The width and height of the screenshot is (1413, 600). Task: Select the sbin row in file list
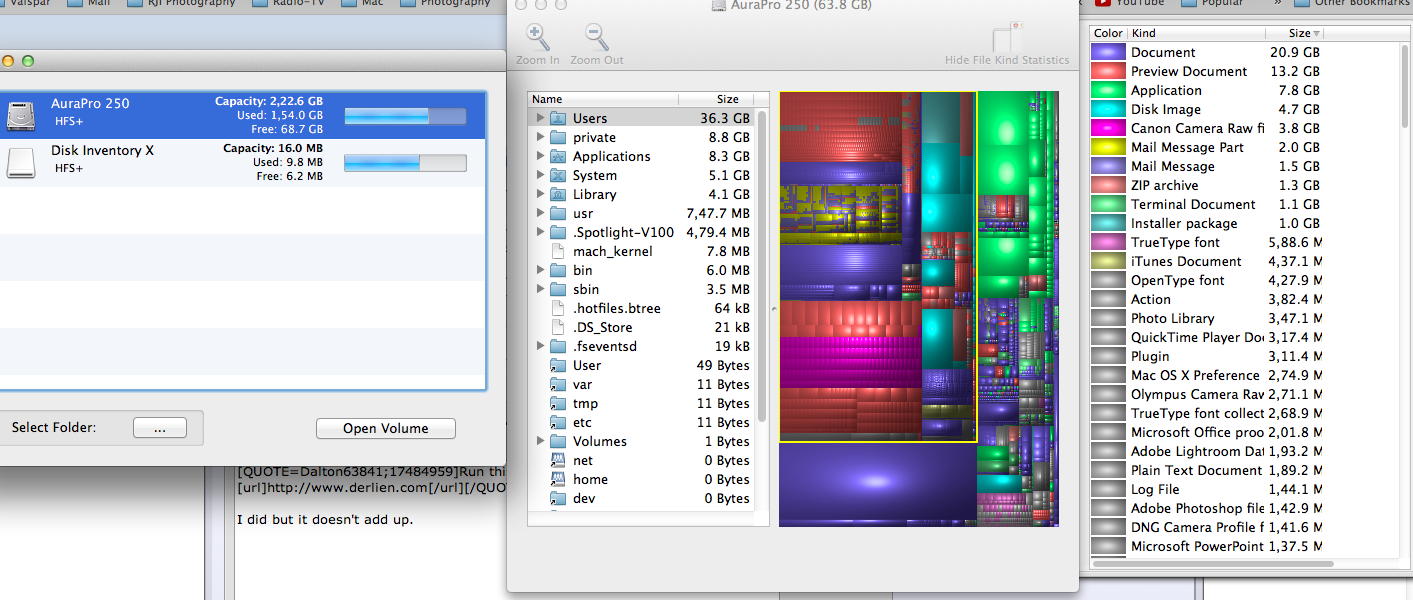(x=642, y=289)
